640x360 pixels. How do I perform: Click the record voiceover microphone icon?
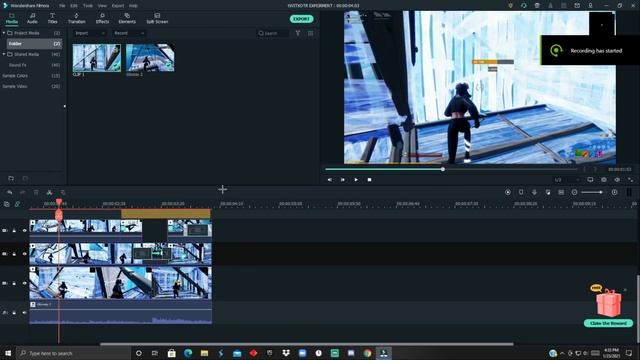pos(534,192)
